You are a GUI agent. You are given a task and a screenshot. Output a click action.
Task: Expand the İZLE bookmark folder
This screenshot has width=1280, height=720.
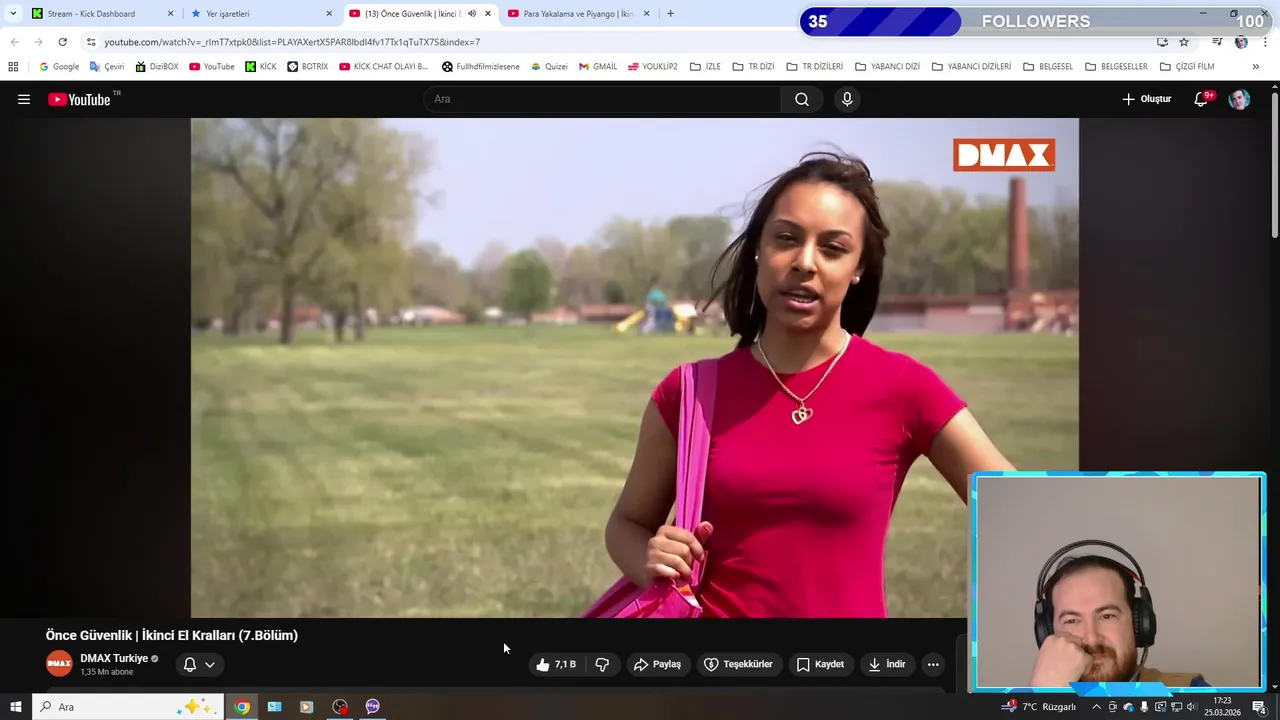(705, 67)
